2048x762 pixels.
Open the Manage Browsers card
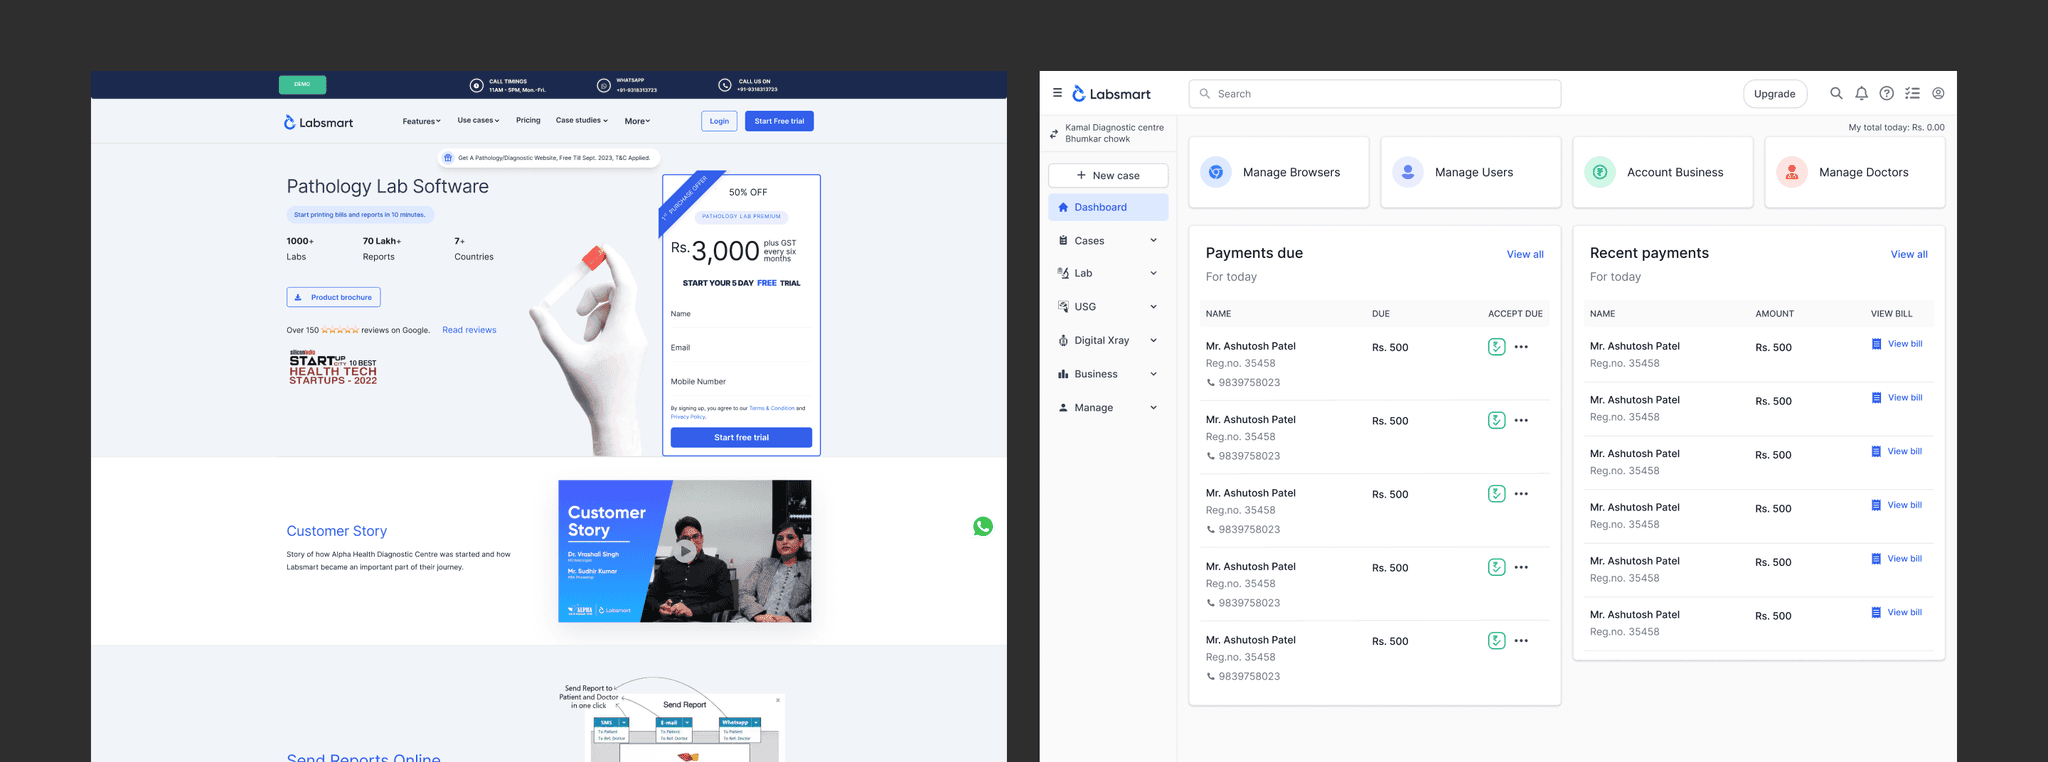click(1278, 172)
